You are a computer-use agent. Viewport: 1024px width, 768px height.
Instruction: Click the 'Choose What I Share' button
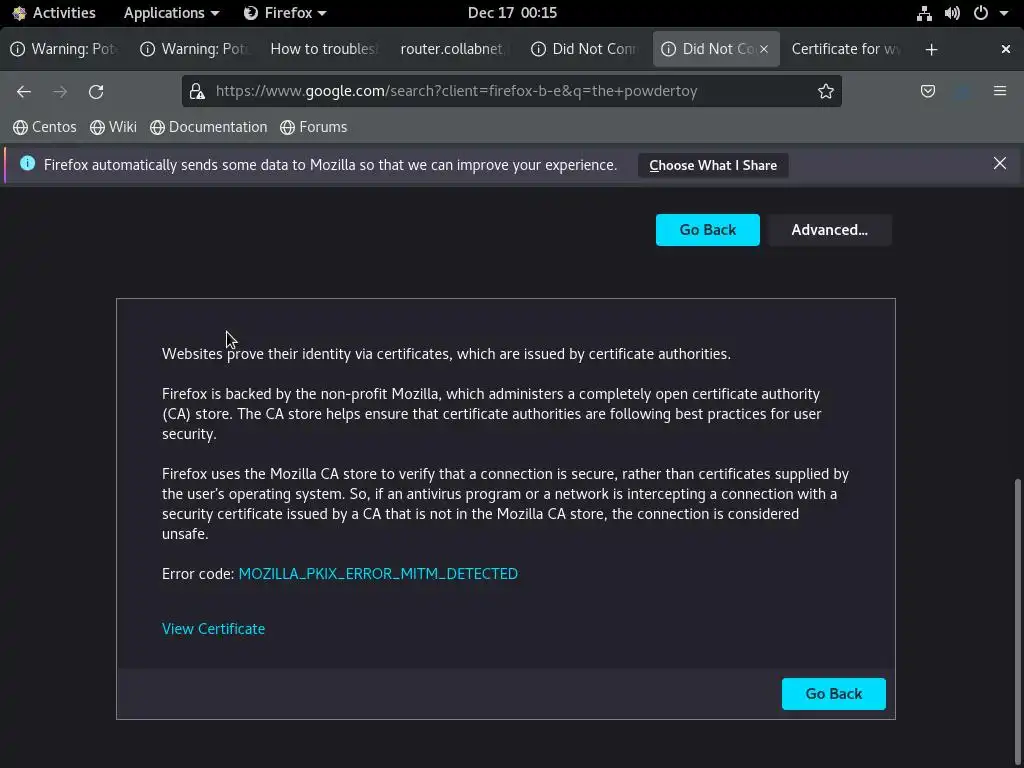713,165
